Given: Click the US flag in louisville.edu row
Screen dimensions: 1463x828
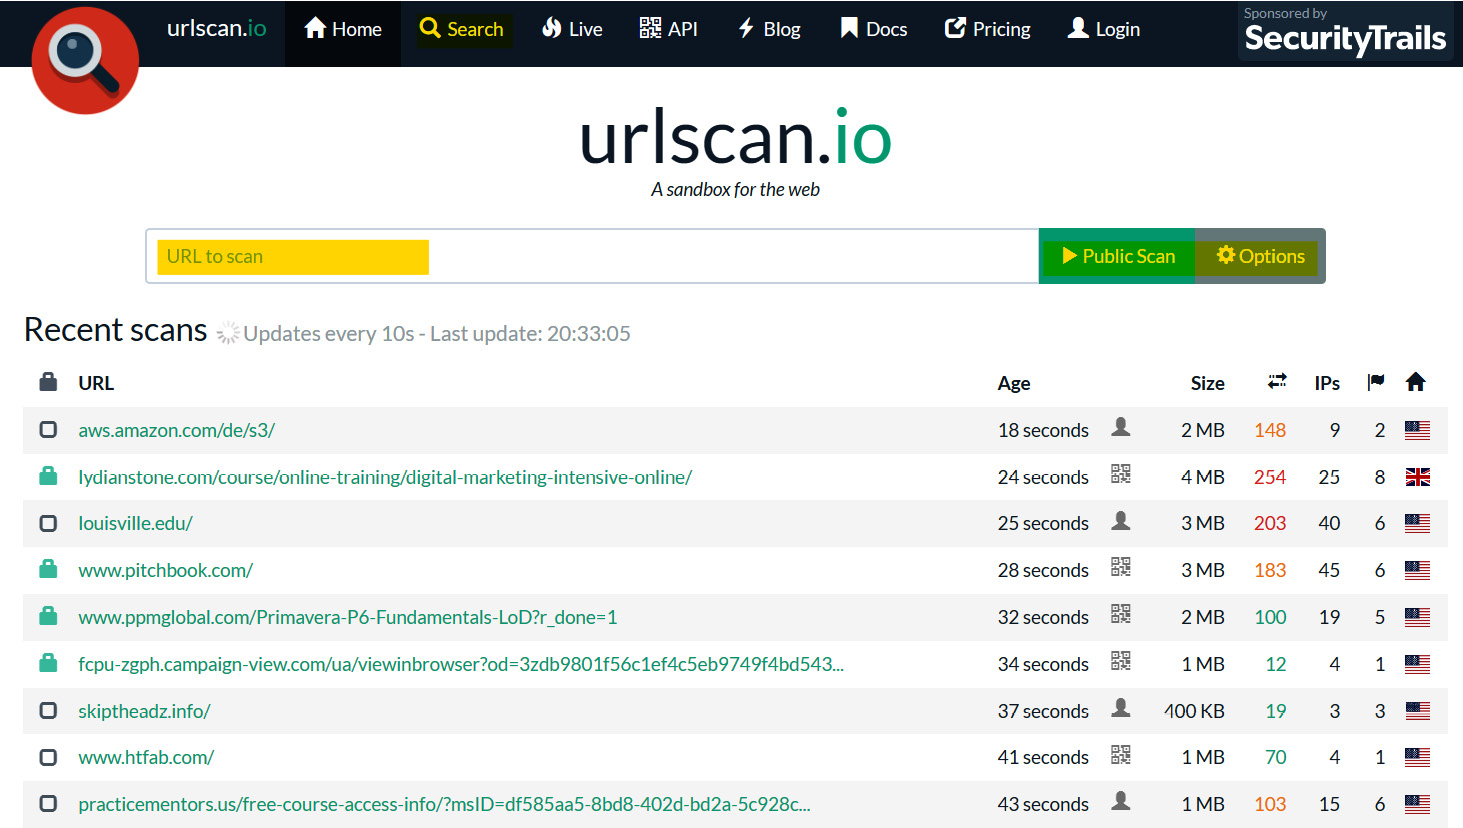Looking at the screenshot, I should [1417, 523].
